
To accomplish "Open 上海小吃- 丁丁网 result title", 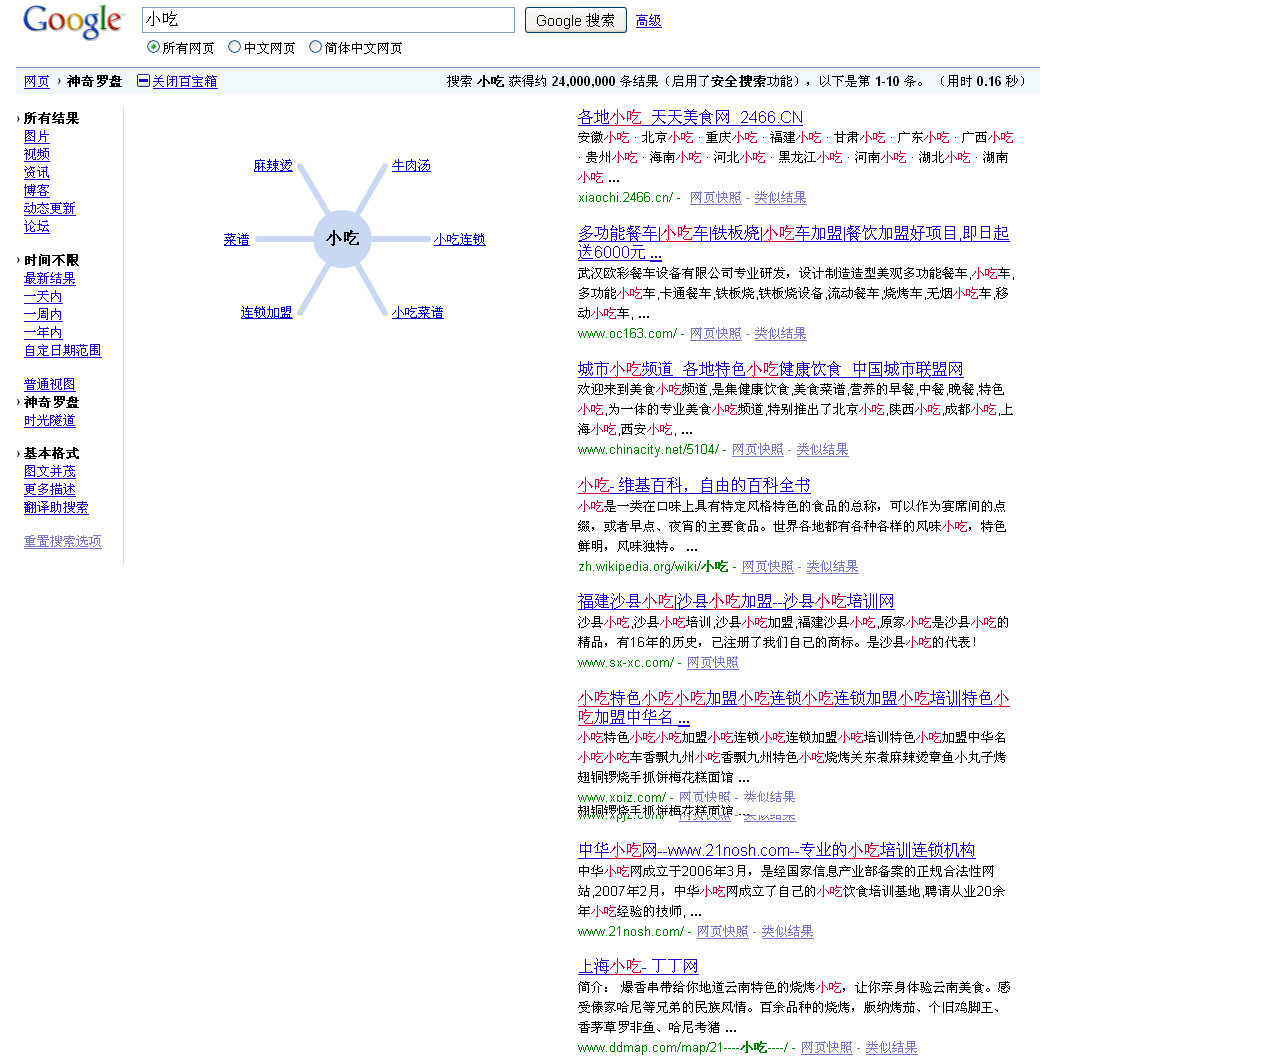I will click(x=638, y=967).
